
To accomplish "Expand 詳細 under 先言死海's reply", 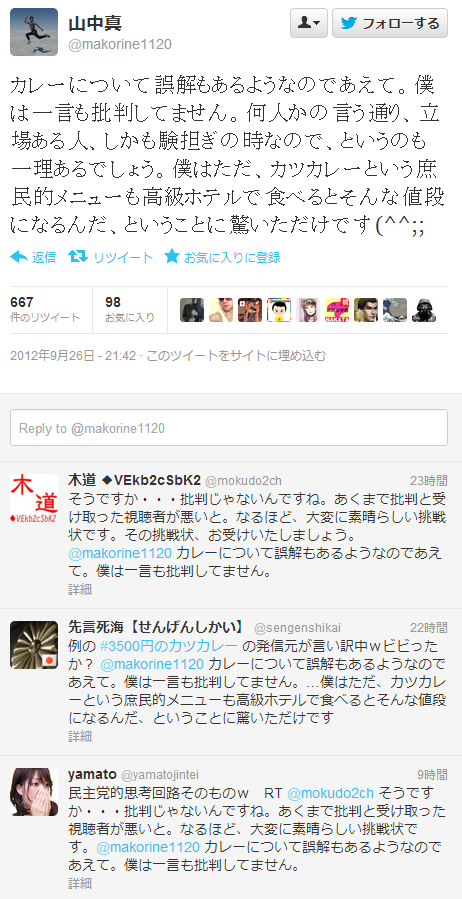I will tap(80, 736).
